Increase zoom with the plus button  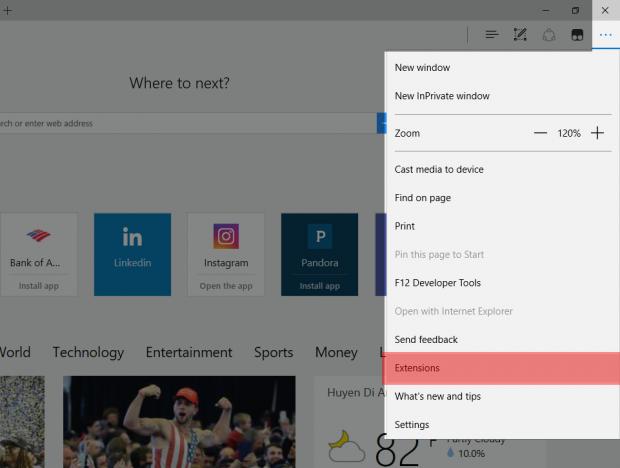pyautogui.click(x=597, y=133)
